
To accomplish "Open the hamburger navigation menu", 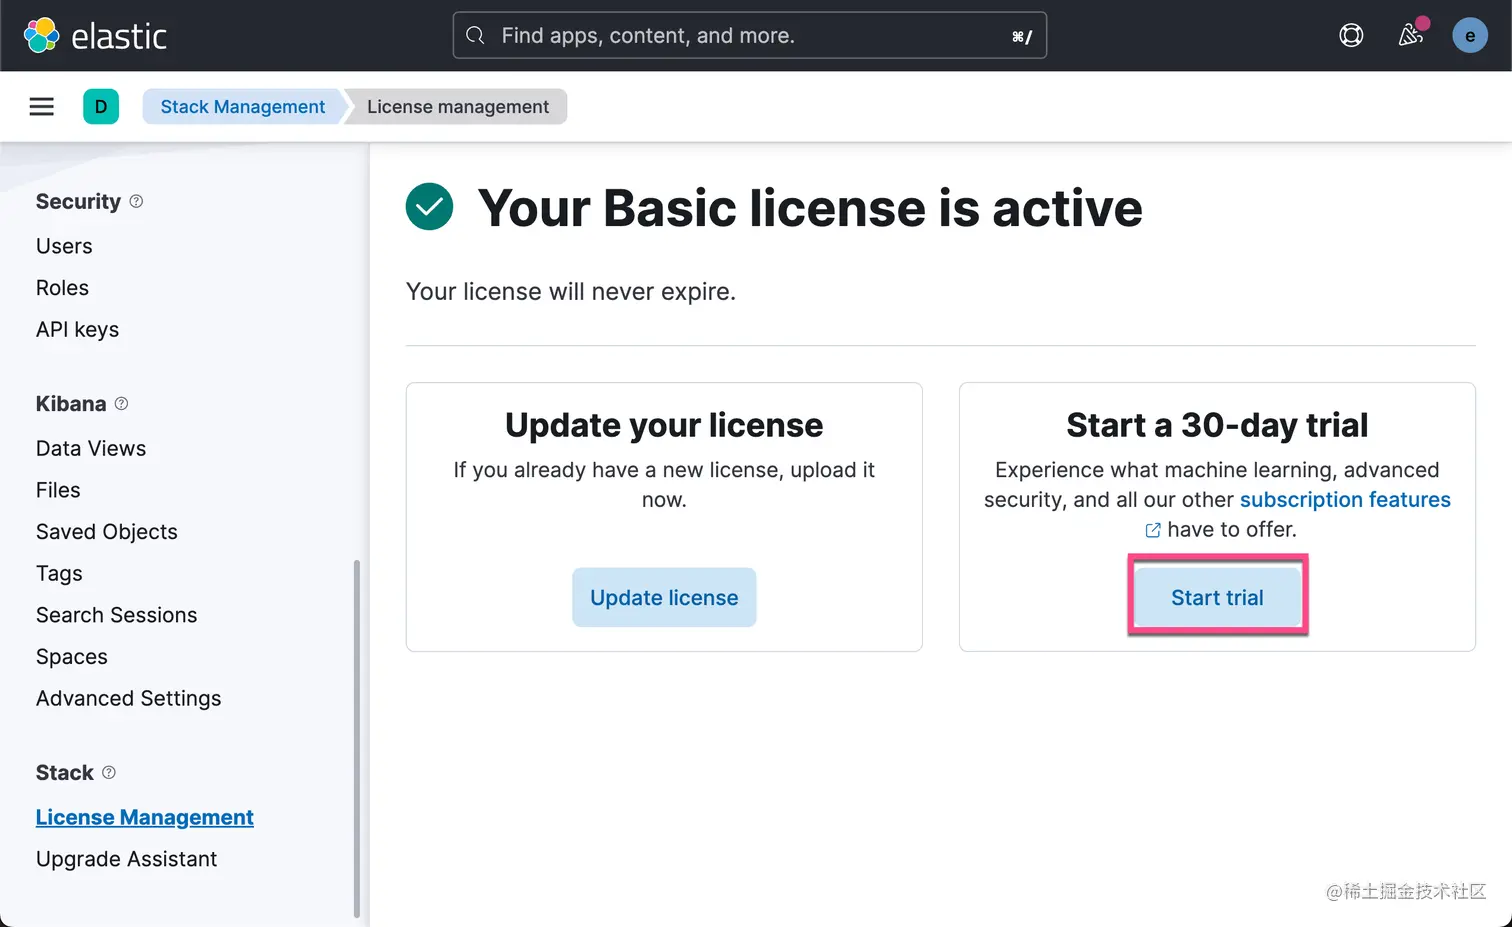I will coord(41,106).
